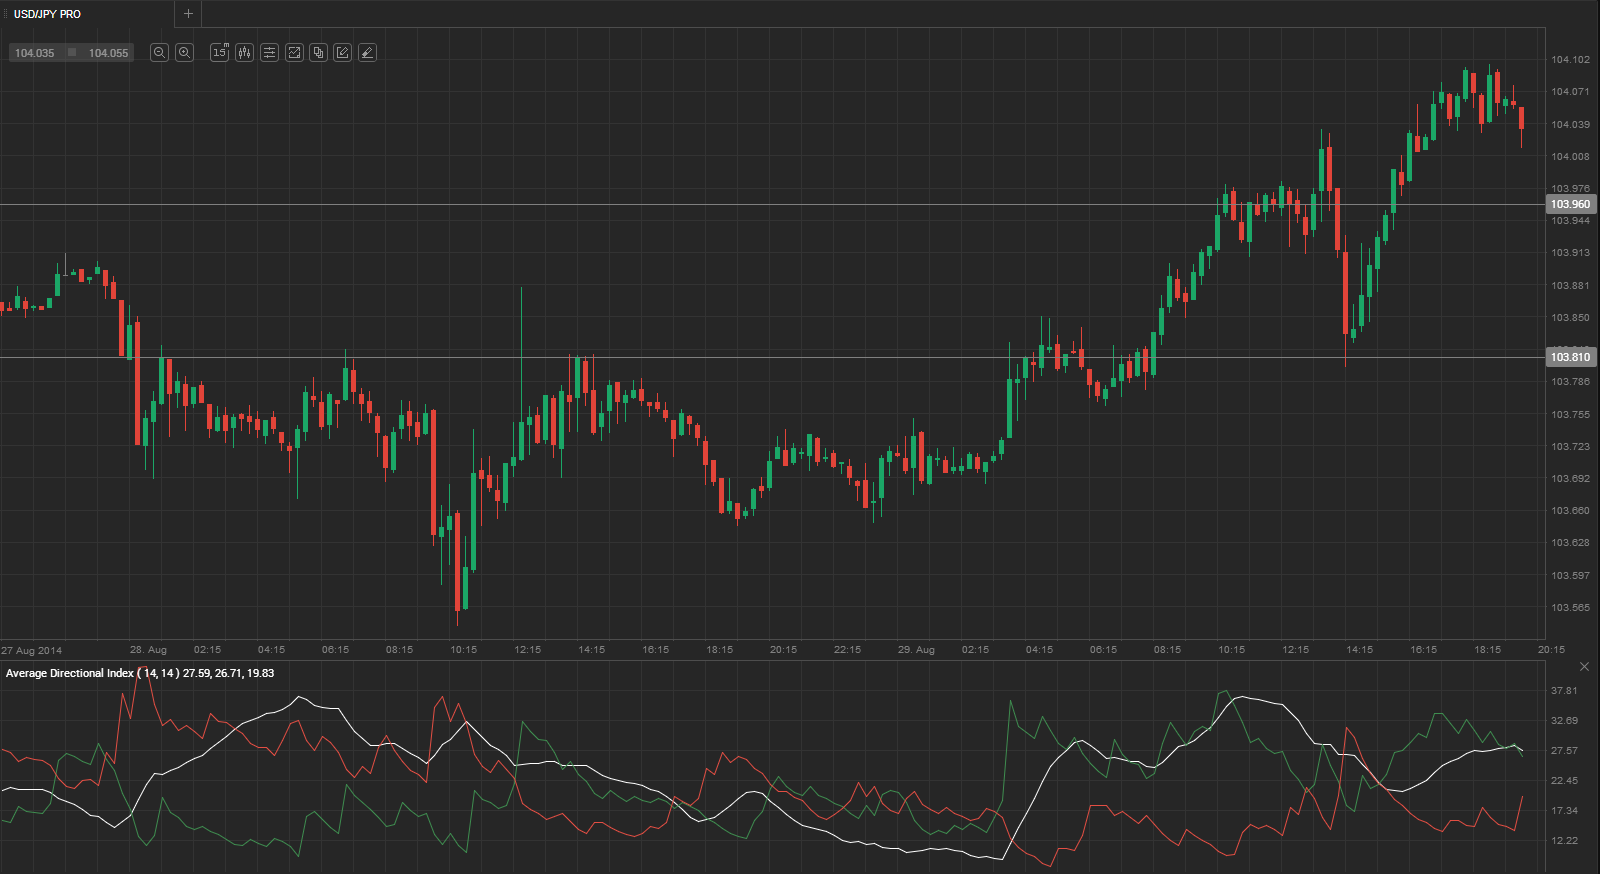The image size is (1600, 874).
Task: Click the 103.960 horizontal line price label
Action: 1570,204
